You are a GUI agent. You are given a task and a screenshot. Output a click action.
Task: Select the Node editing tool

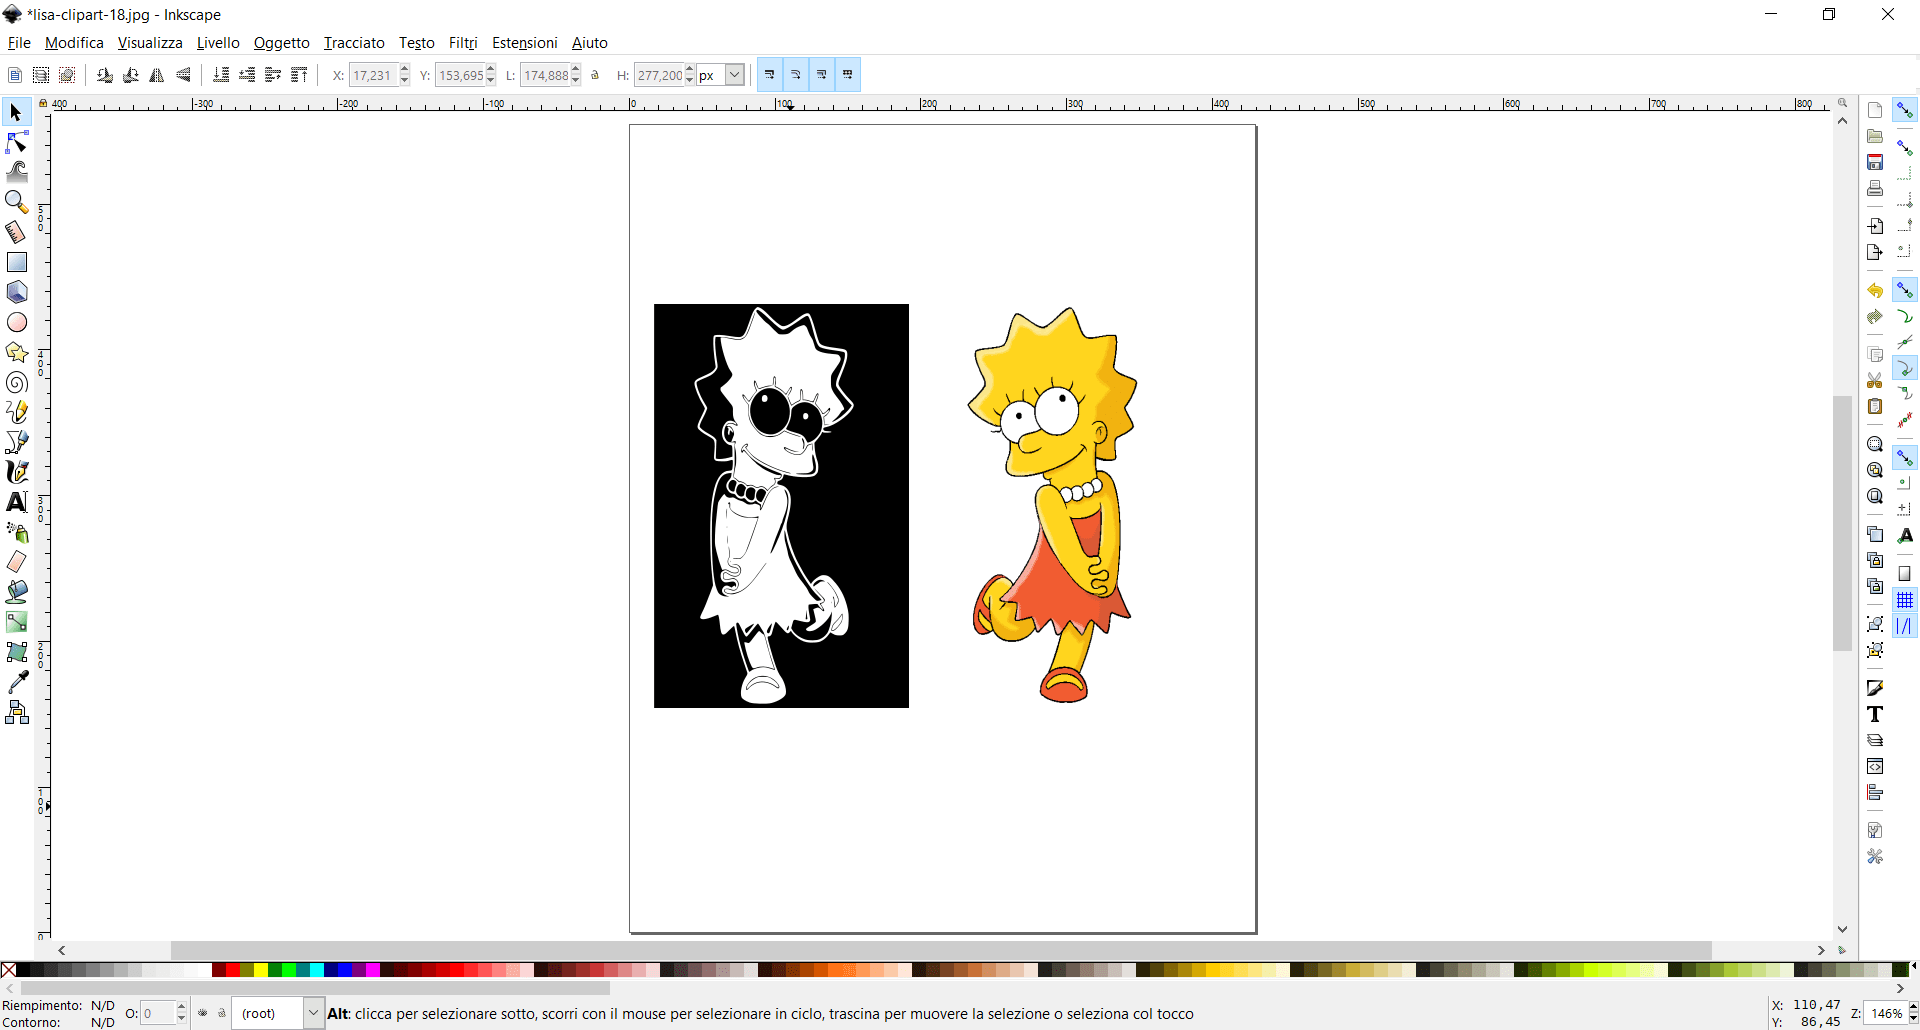pos(16,142)
